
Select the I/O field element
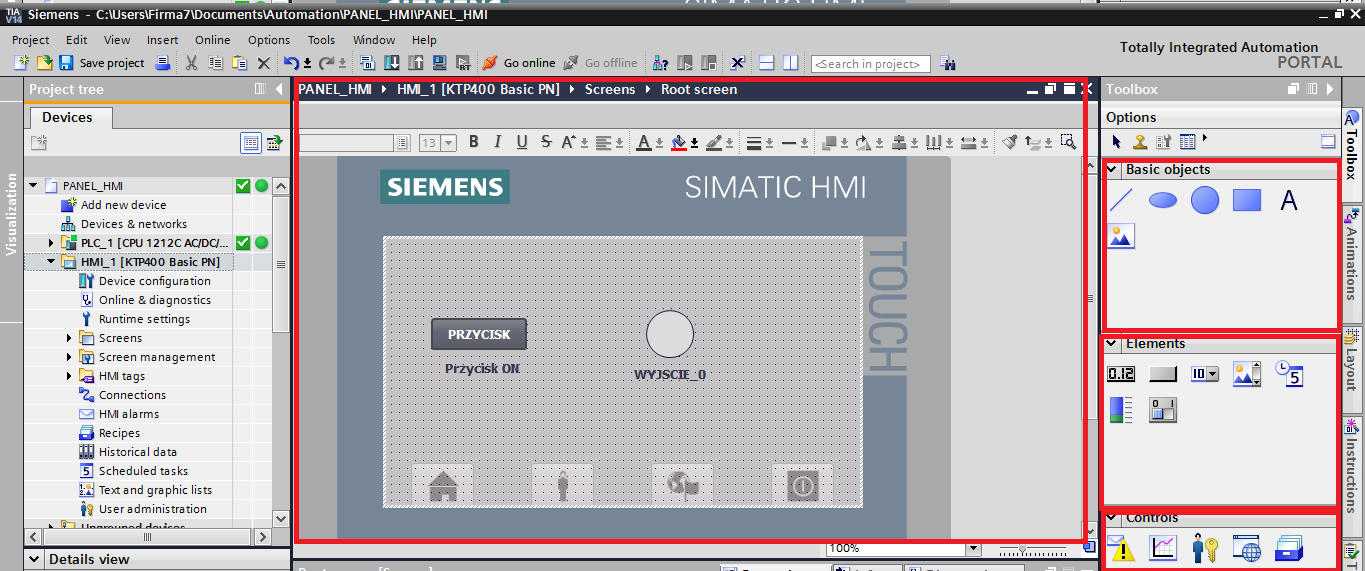[x=1121, y=374]
